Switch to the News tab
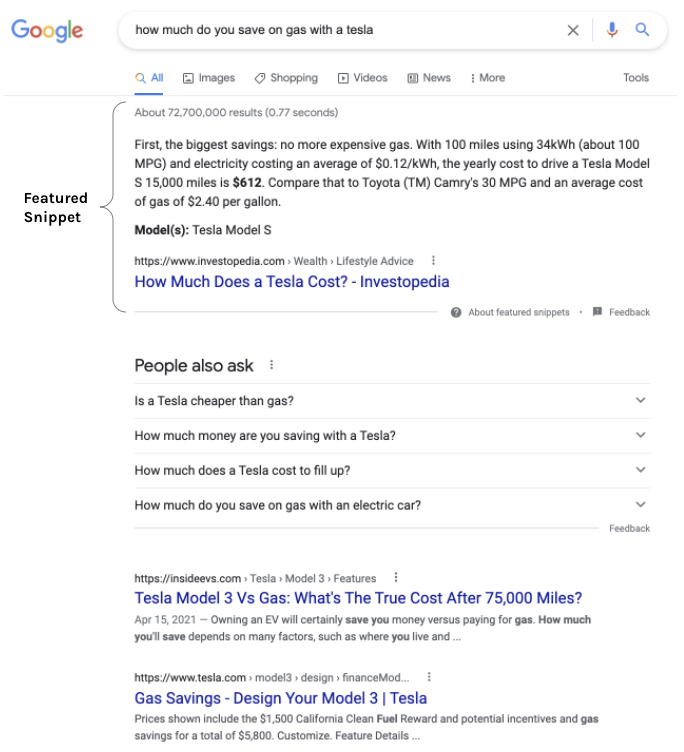684x752 pixels. (x=429, y=78)
